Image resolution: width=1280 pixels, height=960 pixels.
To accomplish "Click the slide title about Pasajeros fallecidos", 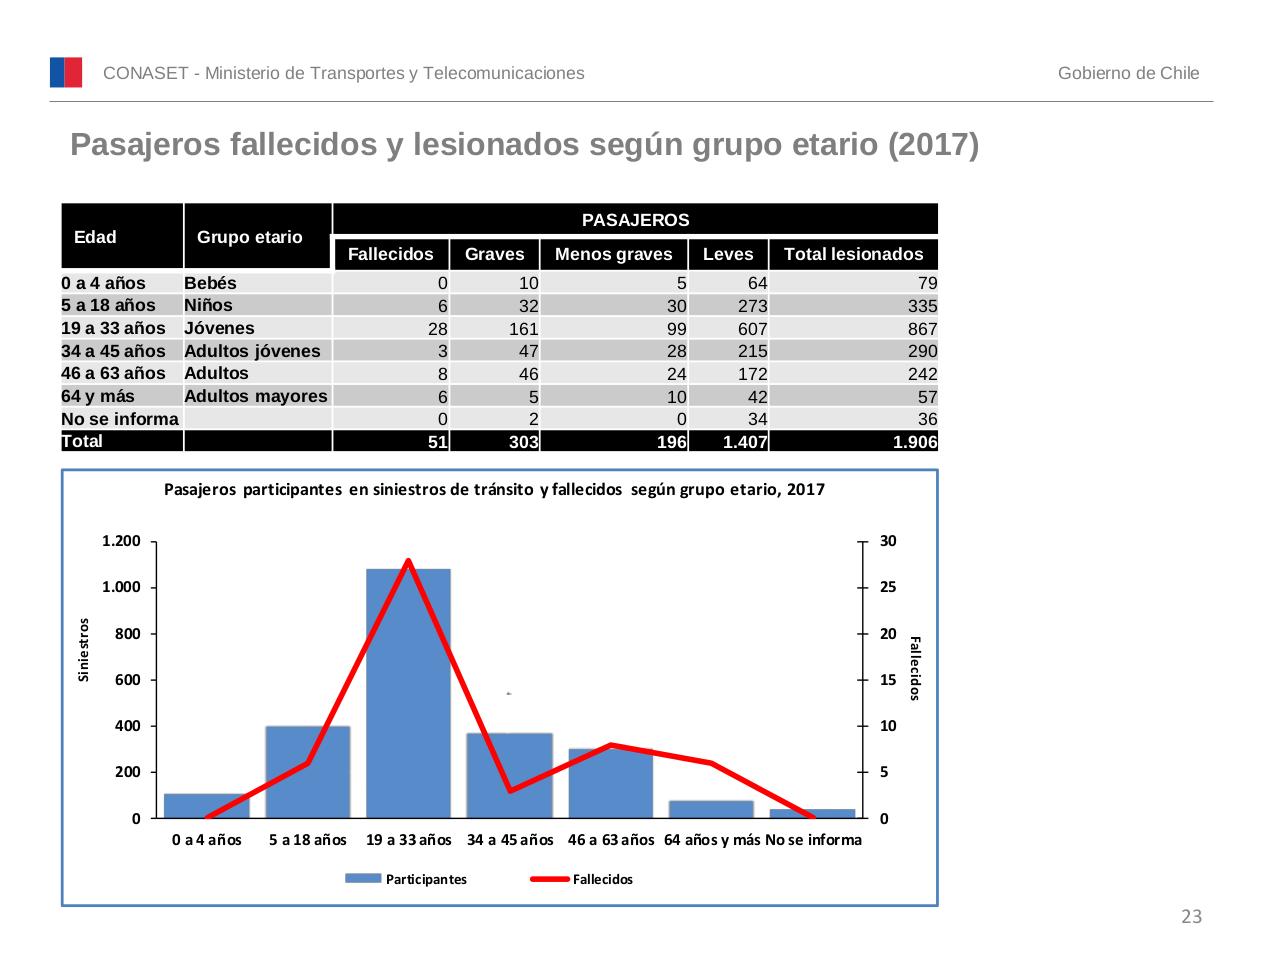I will 524,144.
